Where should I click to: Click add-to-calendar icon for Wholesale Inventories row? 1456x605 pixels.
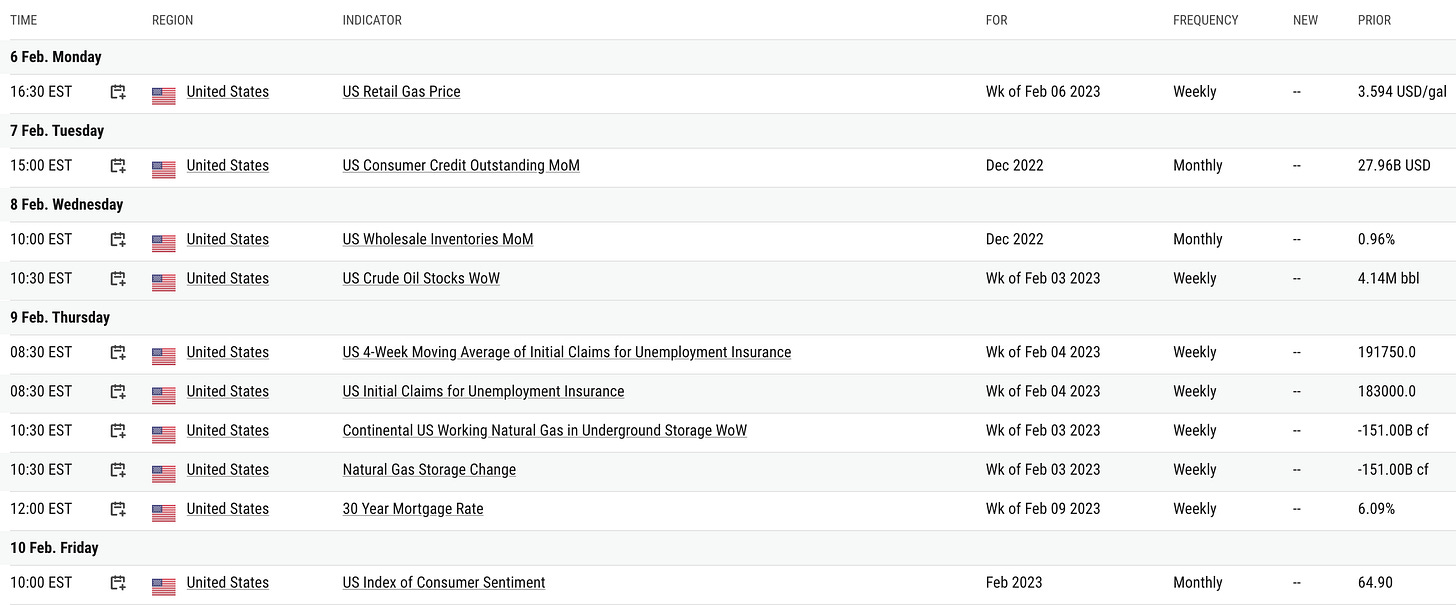point(118,240)
